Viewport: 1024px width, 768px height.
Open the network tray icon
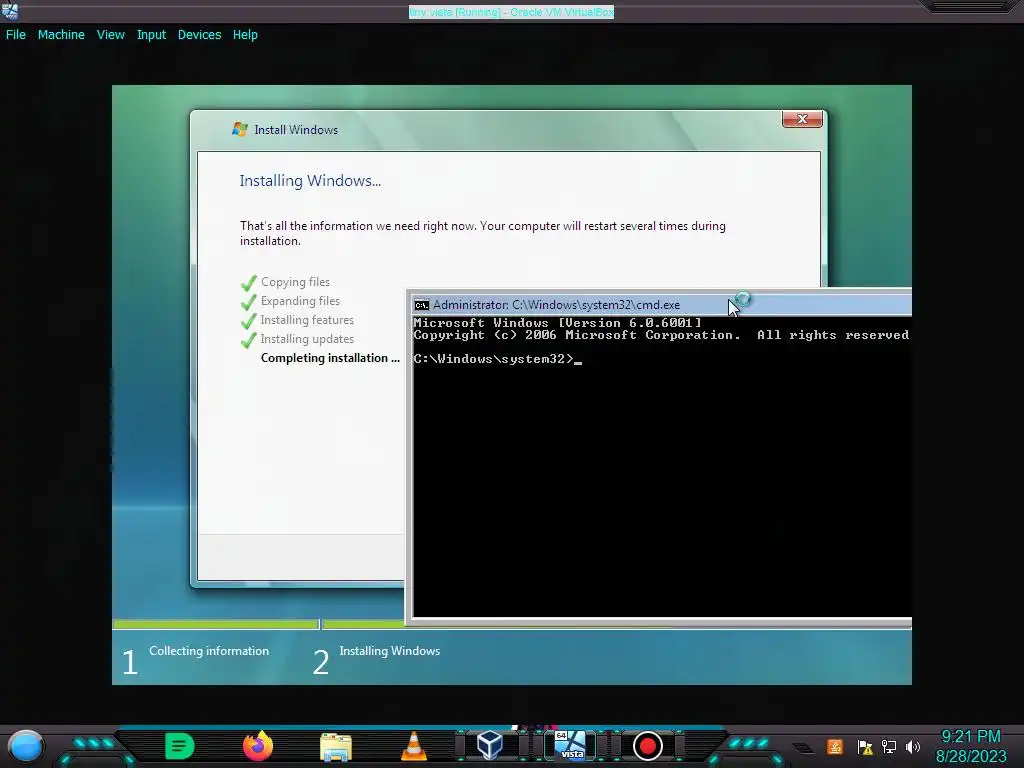pyautogui.click(x=889, y=746)
